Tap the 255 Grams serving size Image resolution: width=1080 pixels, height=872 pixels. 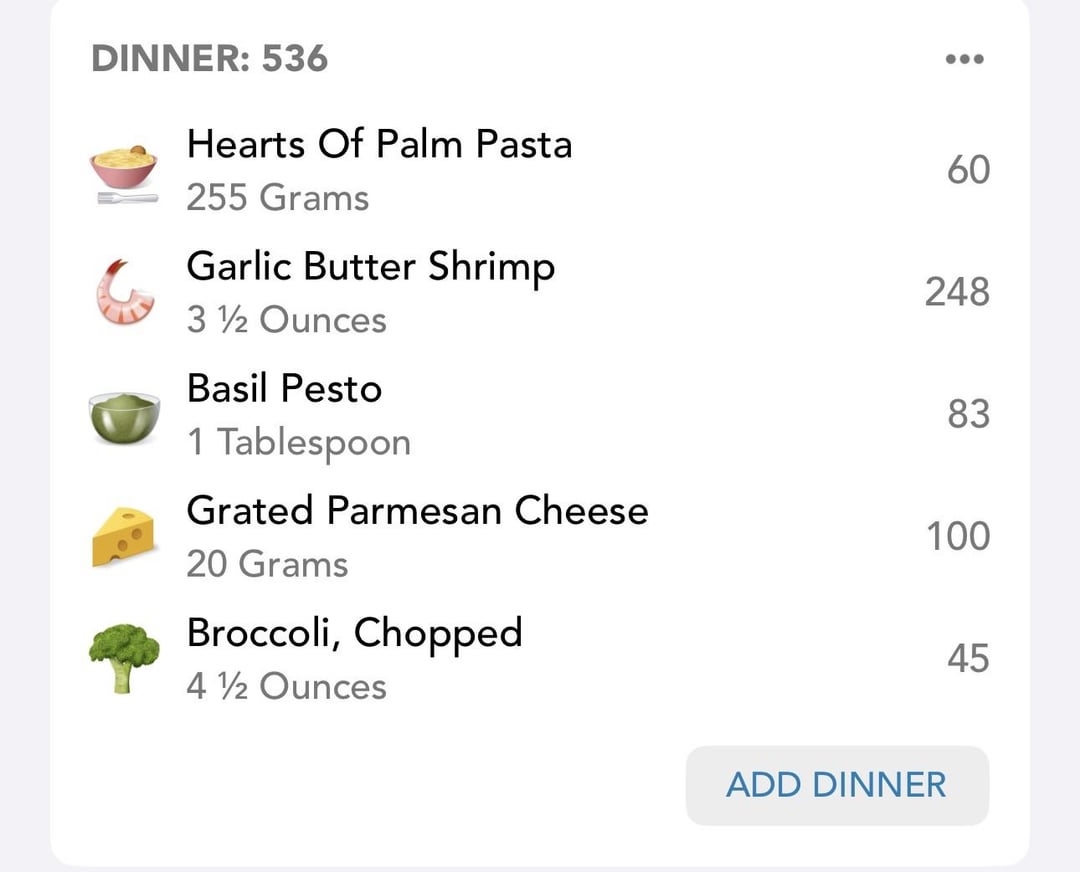pos(278,198)
